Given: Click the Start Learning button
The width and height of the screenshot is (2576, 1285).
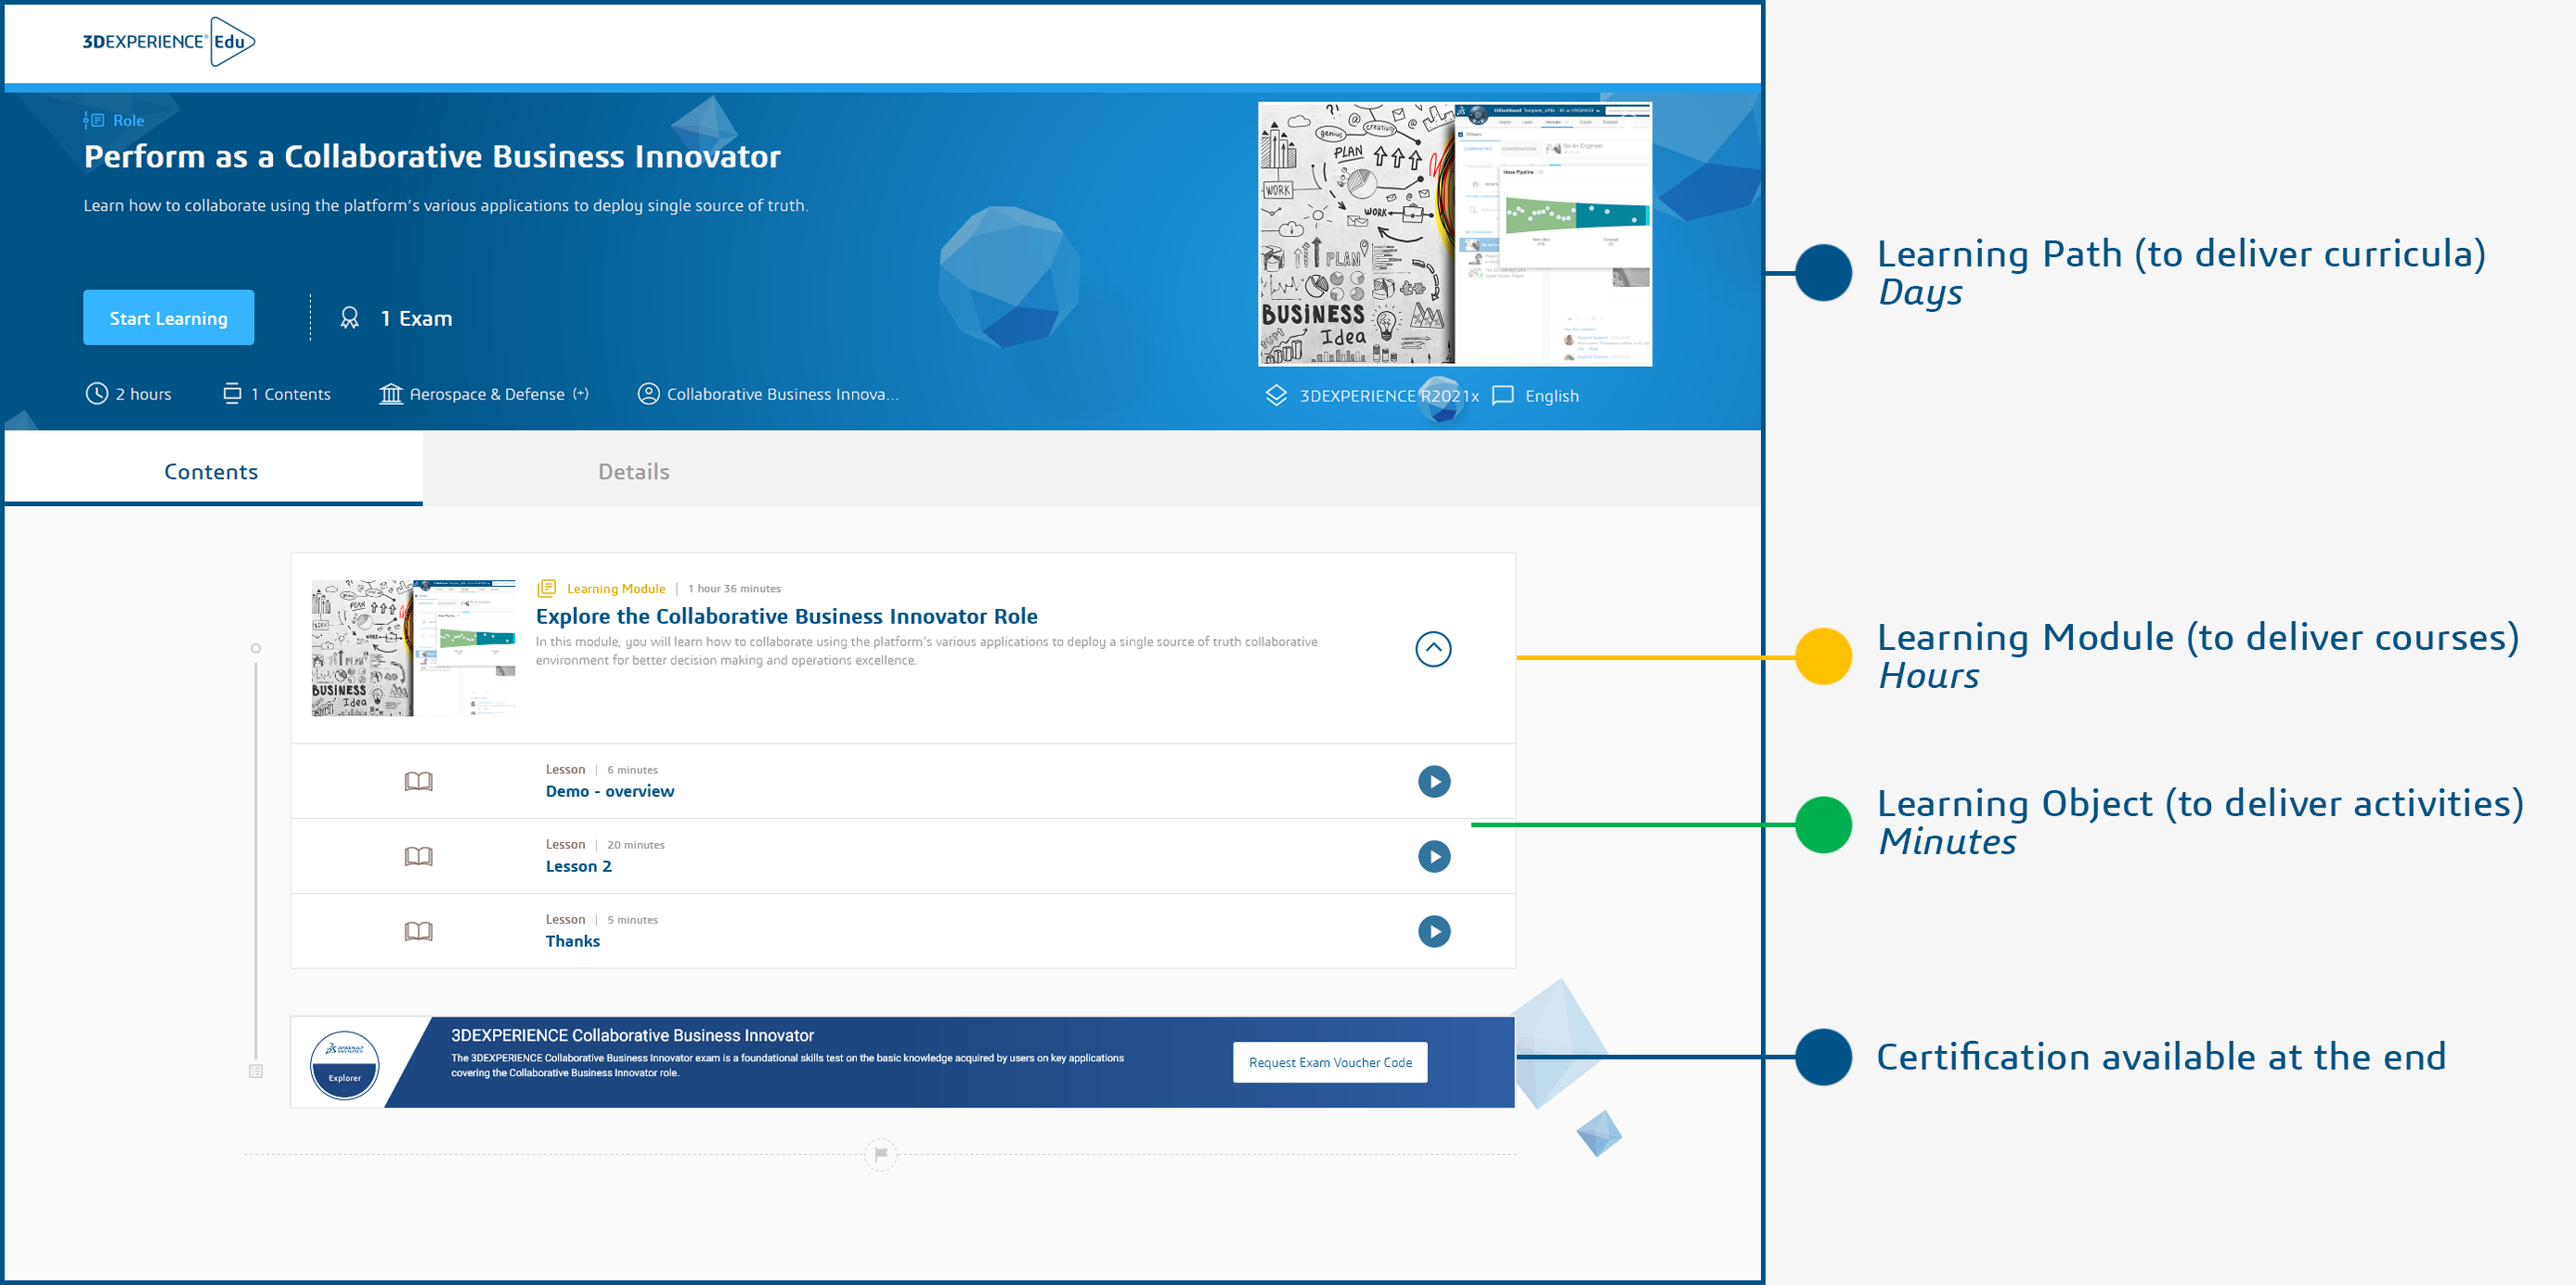Looking at the screenshot, I should [x=168, y=318].
